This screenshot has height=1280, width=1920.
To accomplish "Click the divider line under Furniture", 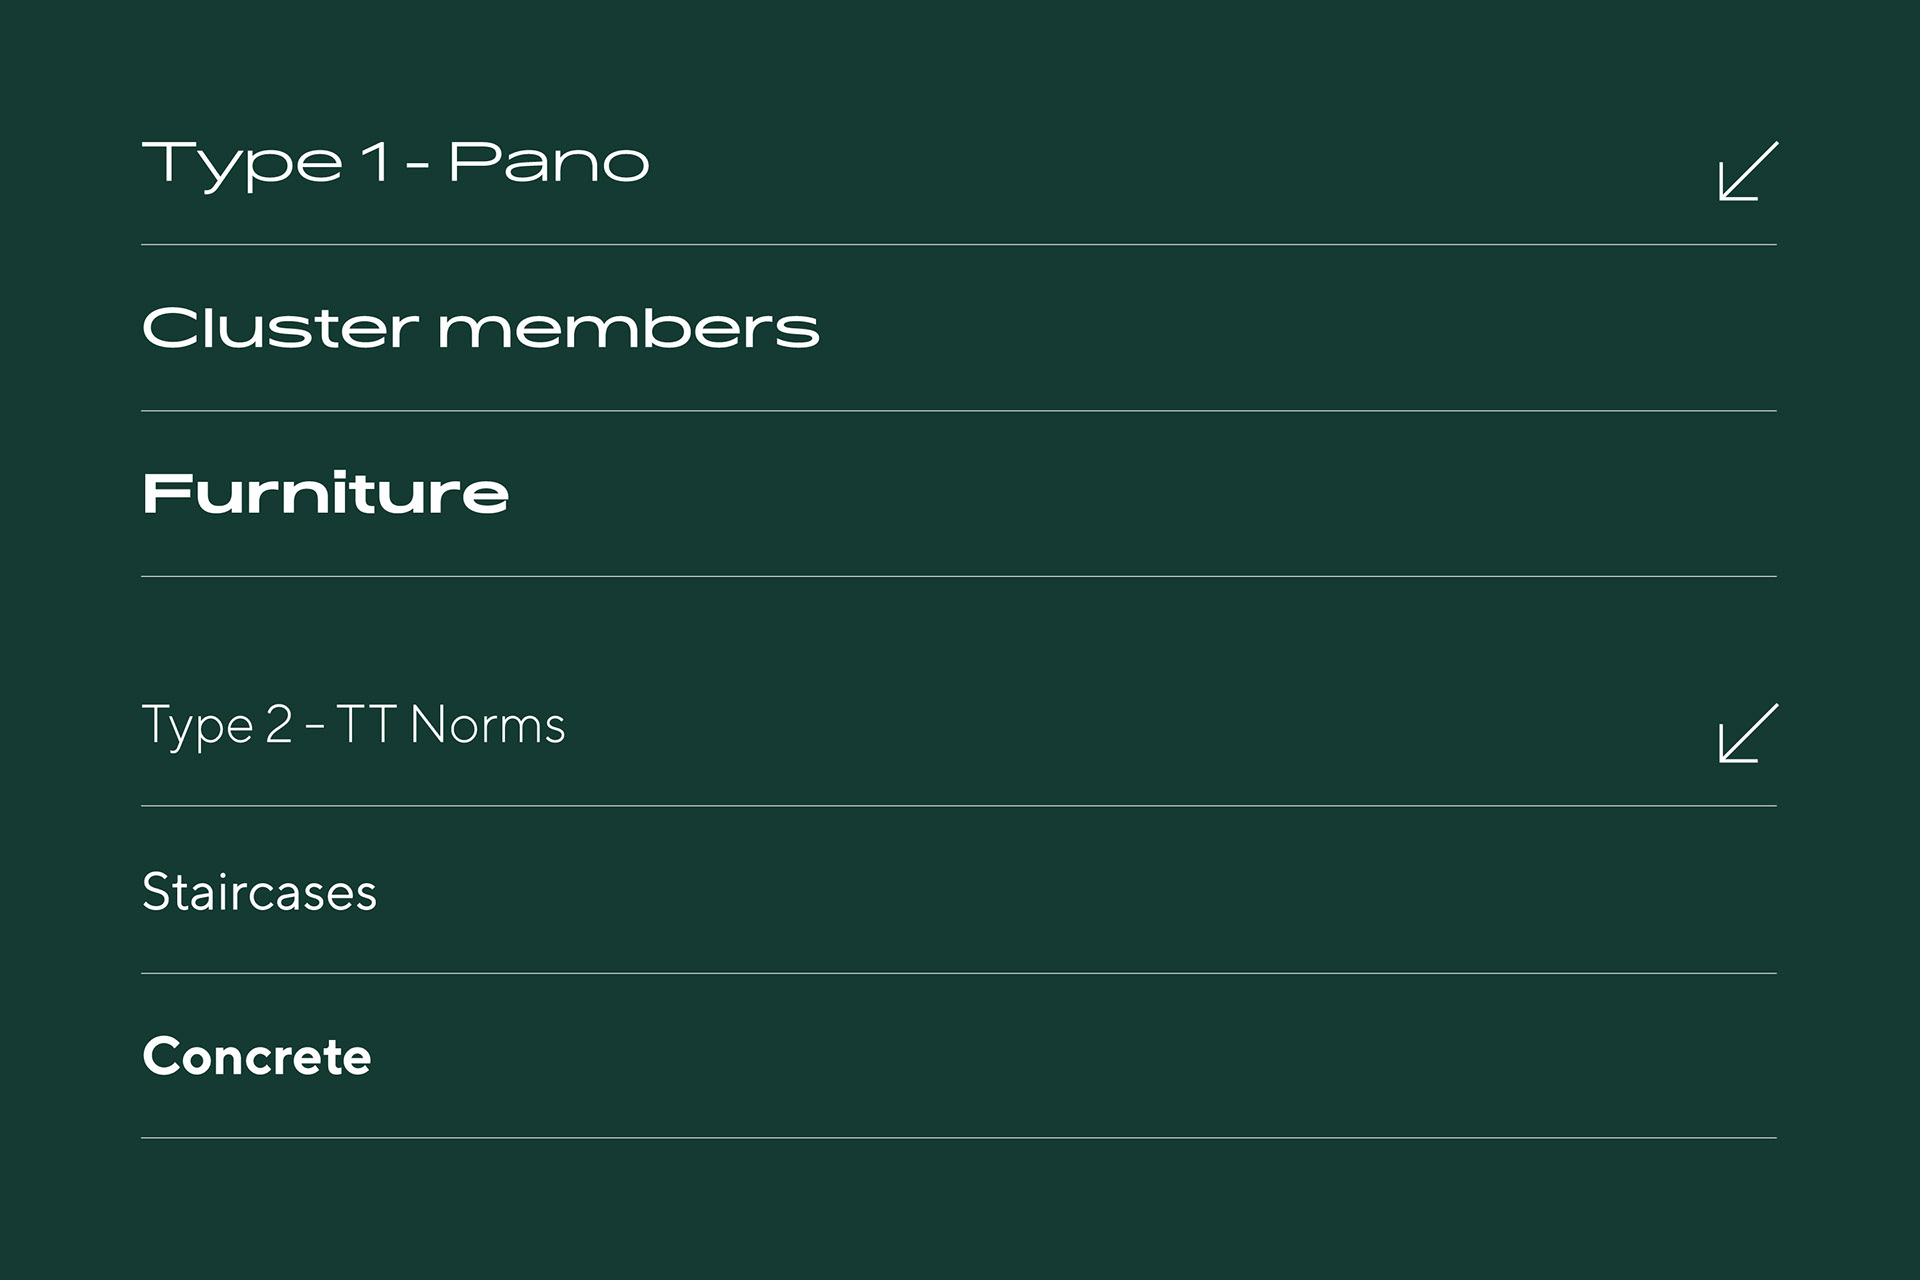I will click(x=959, y=576).
